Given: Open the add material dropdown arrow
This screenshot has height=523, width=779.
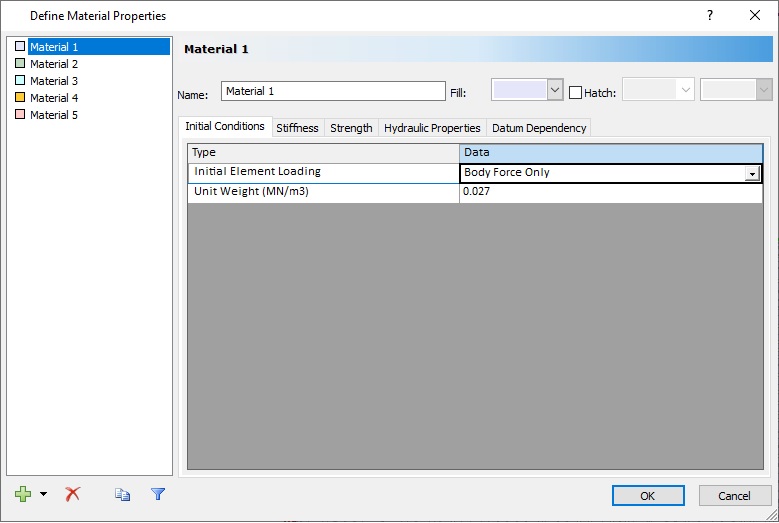Looking at the screenshot, I should pos(43,495).
